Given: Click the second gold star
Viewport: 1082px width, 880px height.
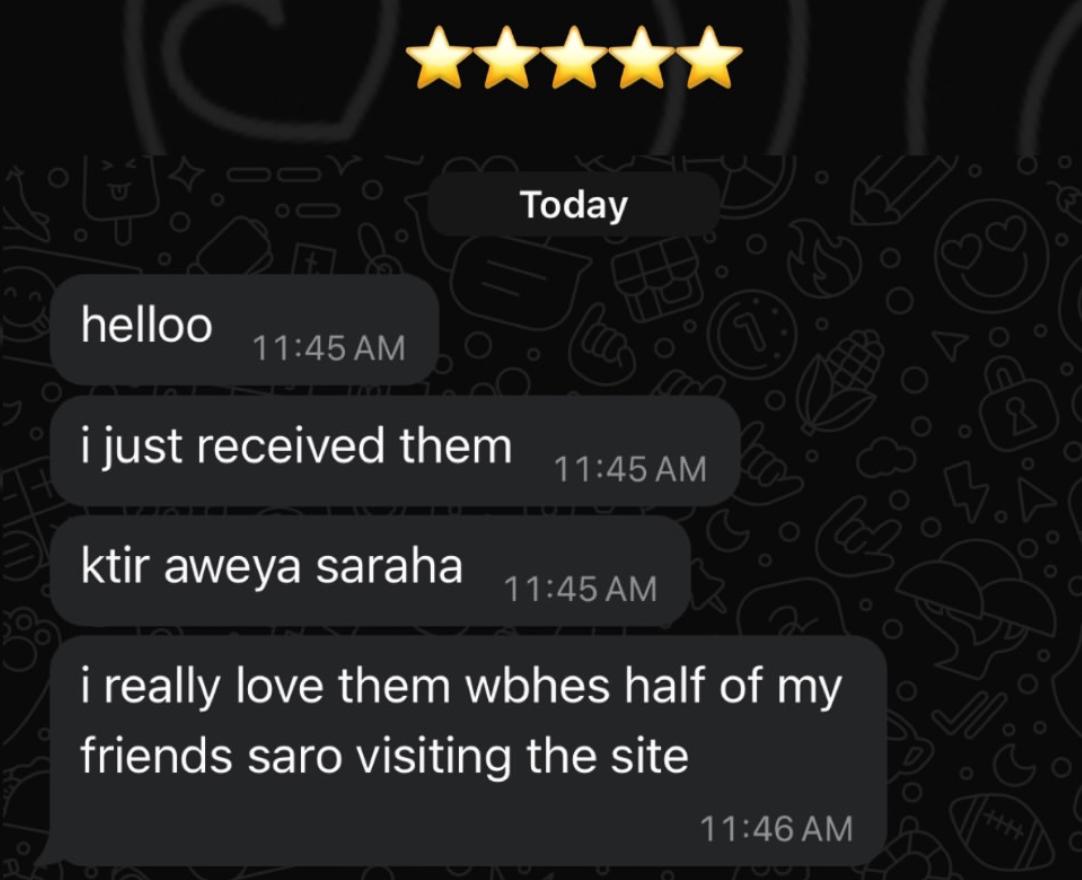Looking at the screenshot, I should [507, 57].
